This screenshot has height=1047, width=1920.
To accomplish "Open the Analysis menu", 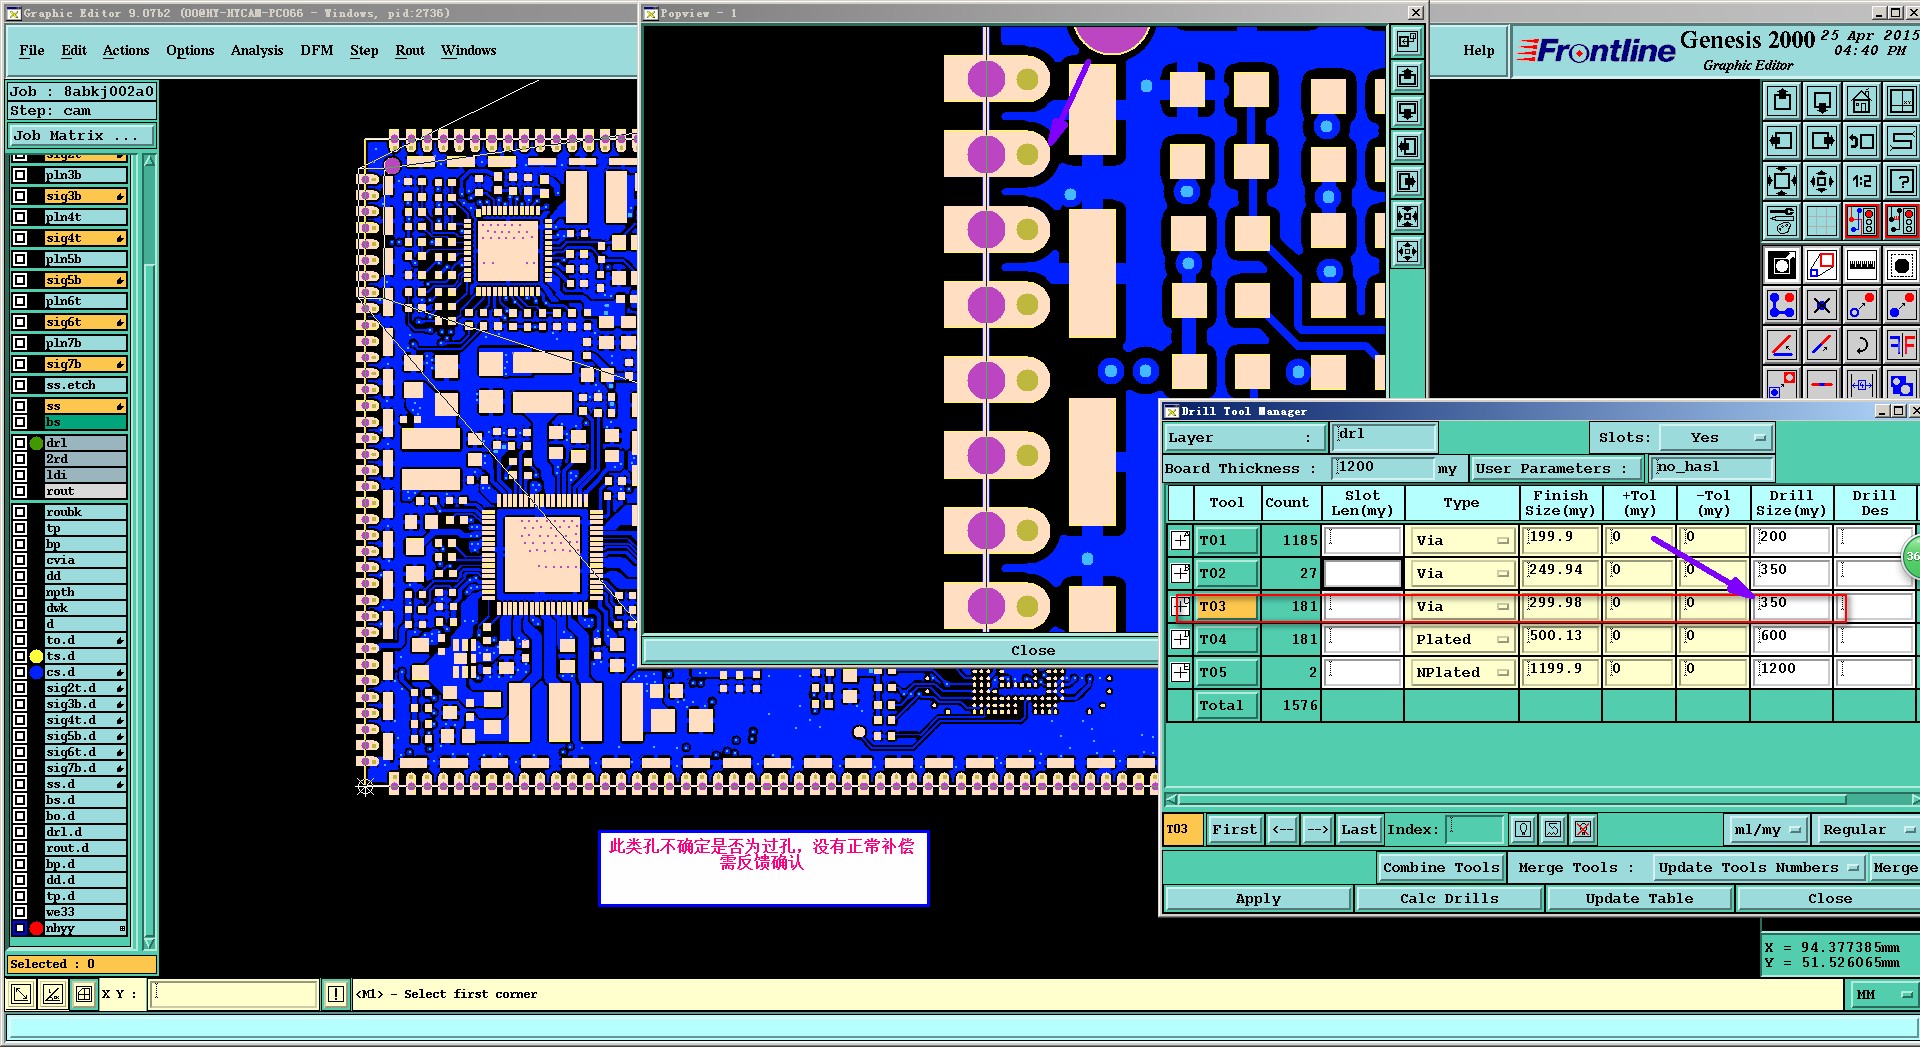I will (257, 50).
